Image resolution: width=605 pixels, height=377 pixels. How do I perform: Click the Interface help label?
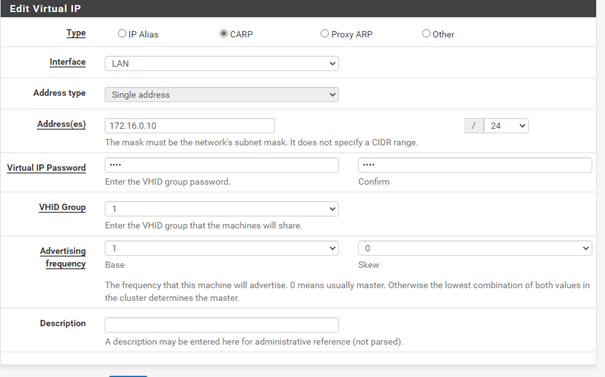68,62
